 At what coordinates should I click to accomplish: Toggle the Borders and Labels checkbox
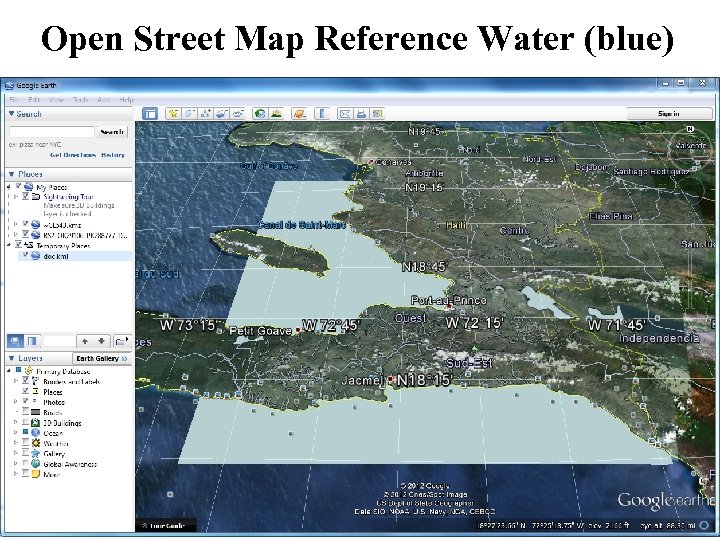pos(25,381)
